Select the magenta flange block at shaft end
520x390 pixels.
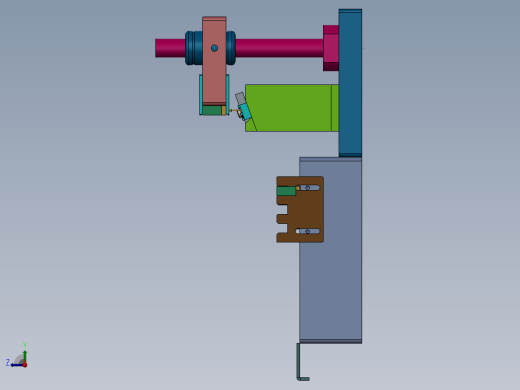331,48
